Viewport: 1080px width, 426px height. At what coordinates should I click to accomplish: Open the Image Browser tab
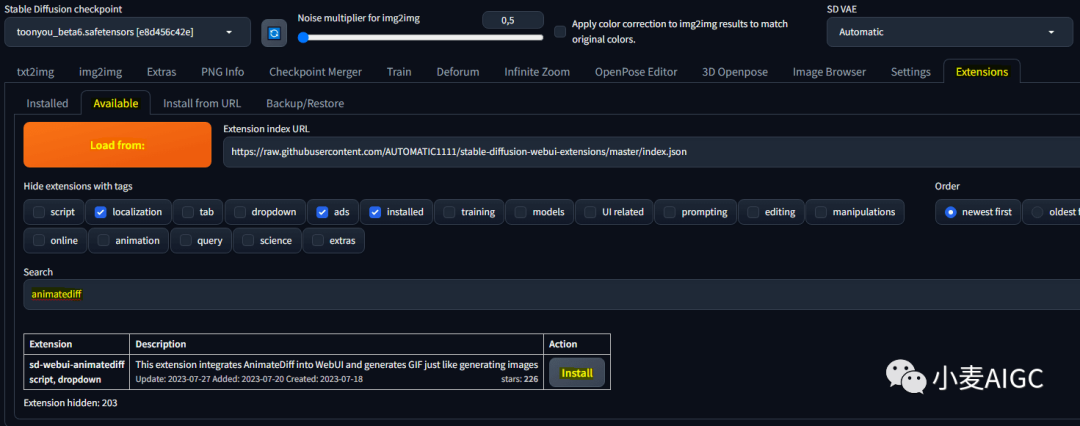tap(829, 72)
